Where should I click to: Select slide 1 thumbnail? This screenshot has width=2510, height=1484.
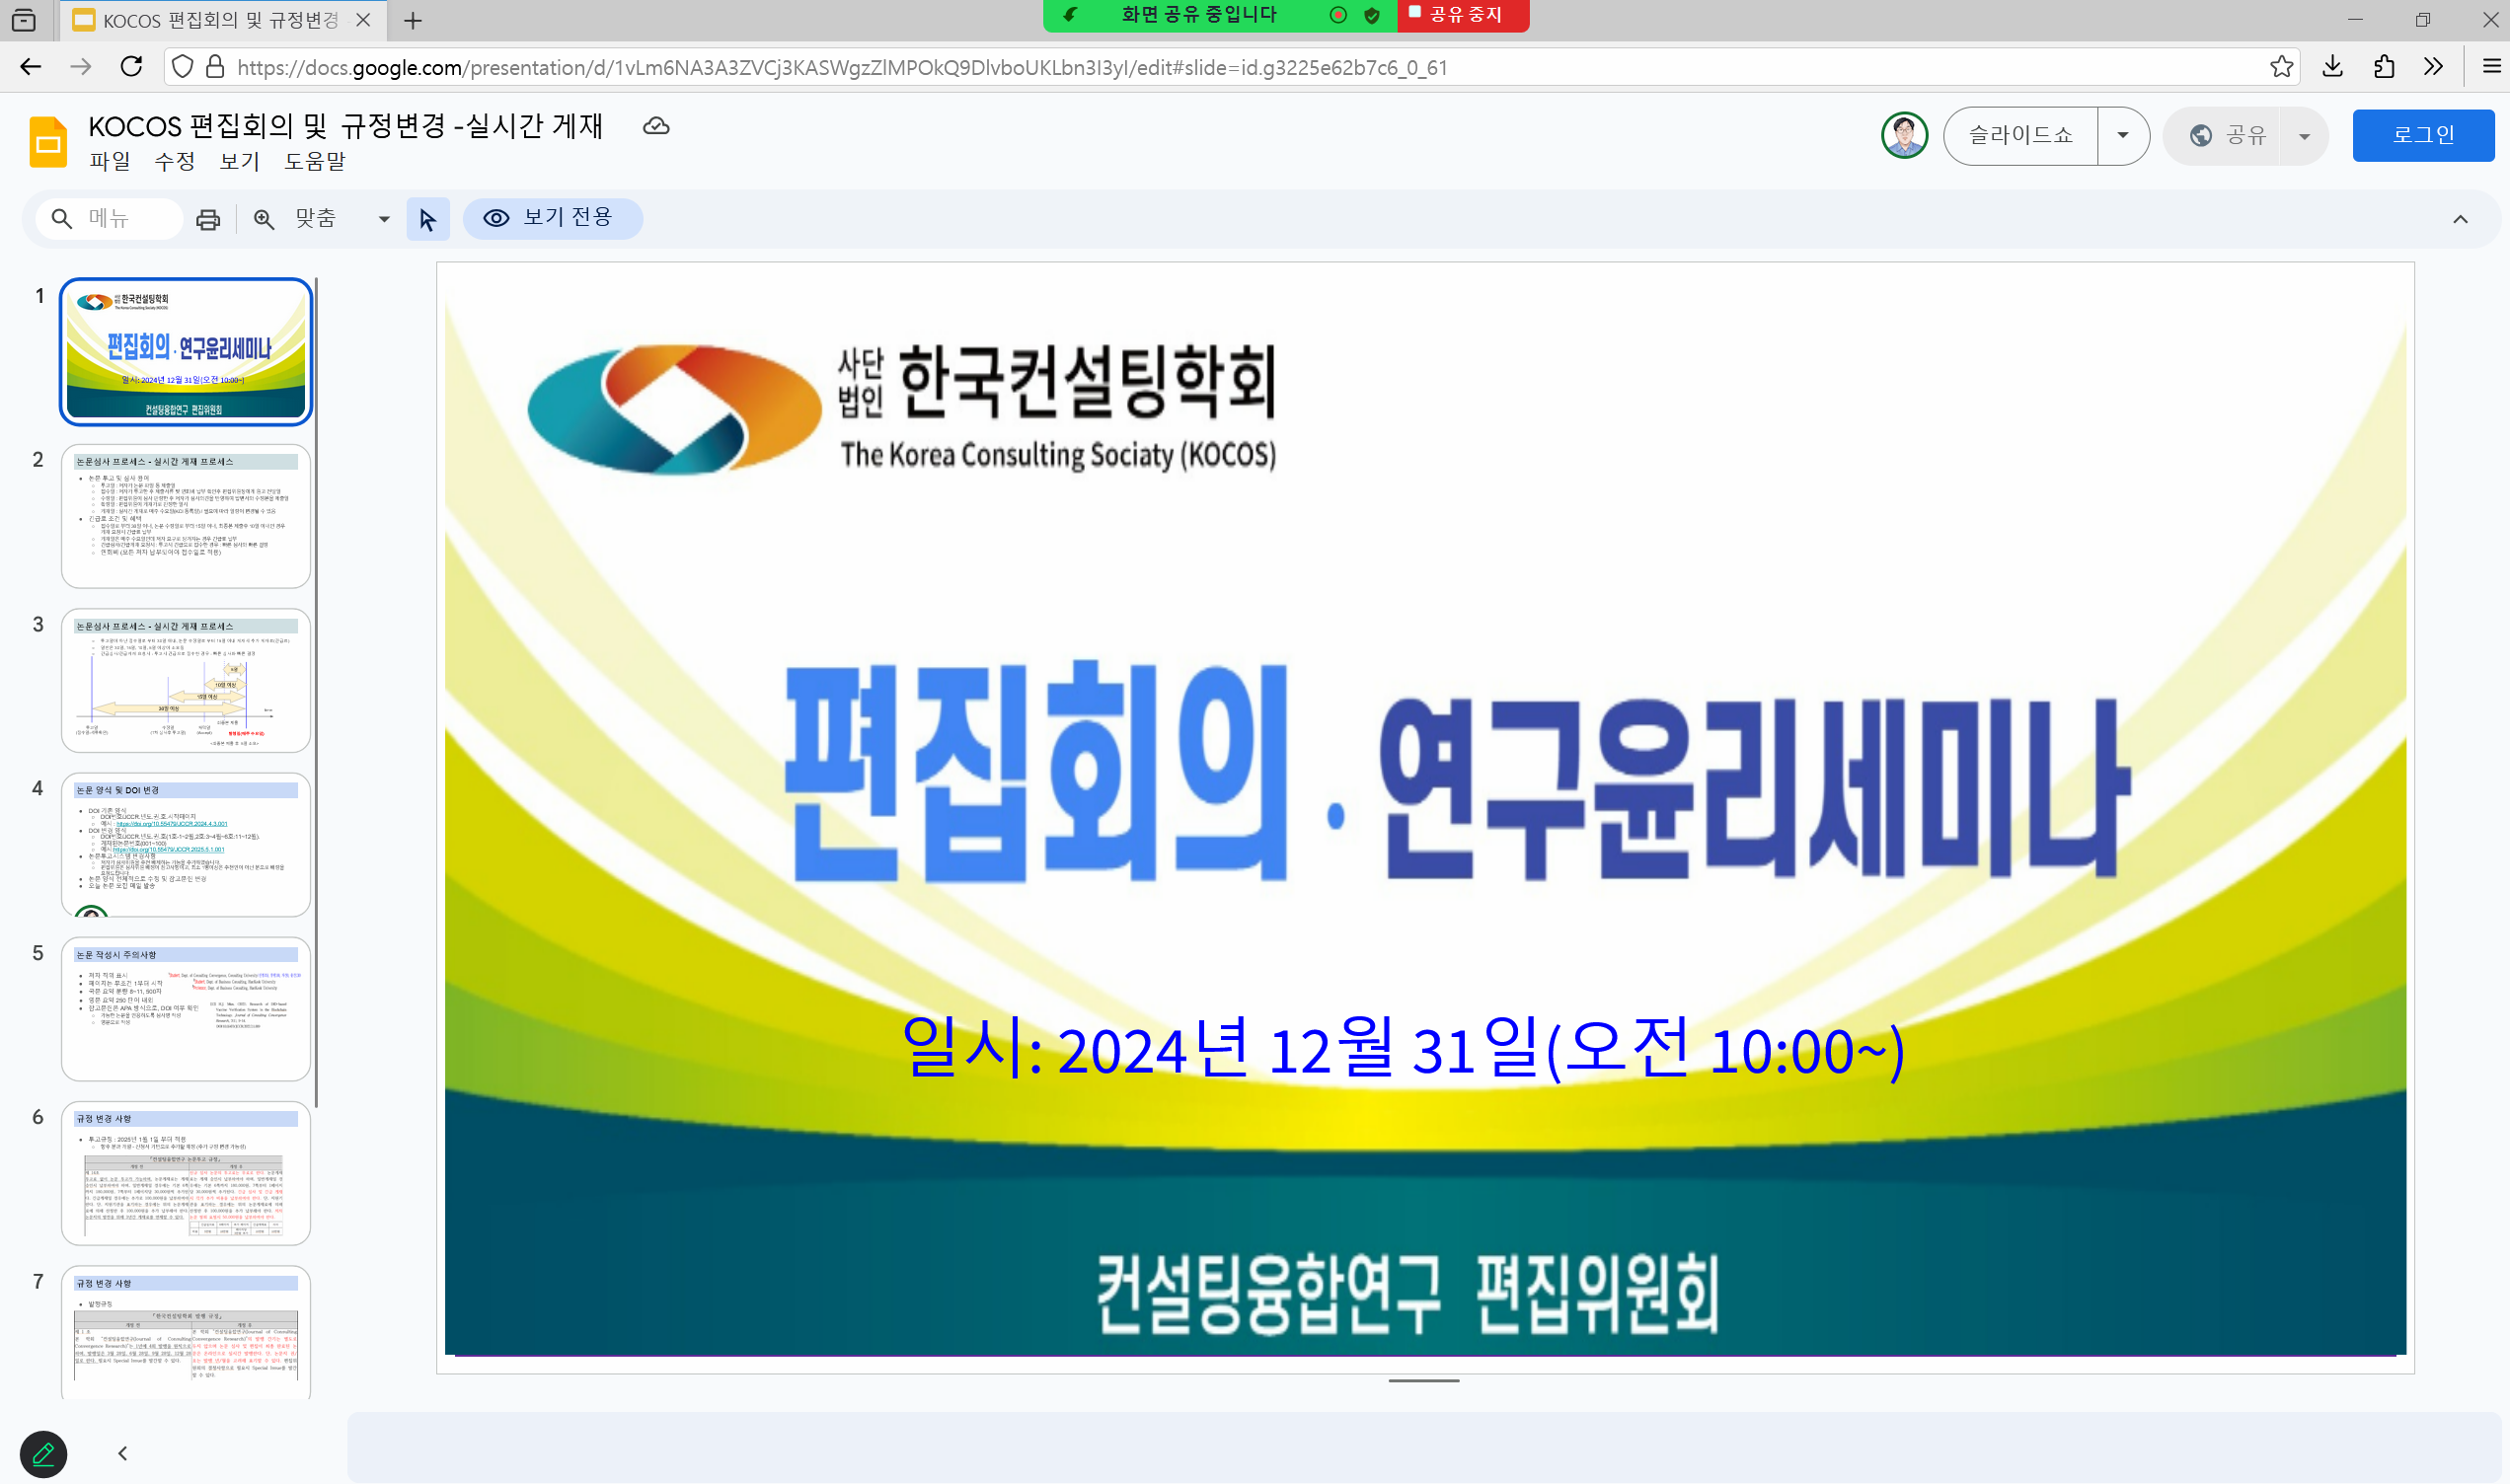(186, 351)
